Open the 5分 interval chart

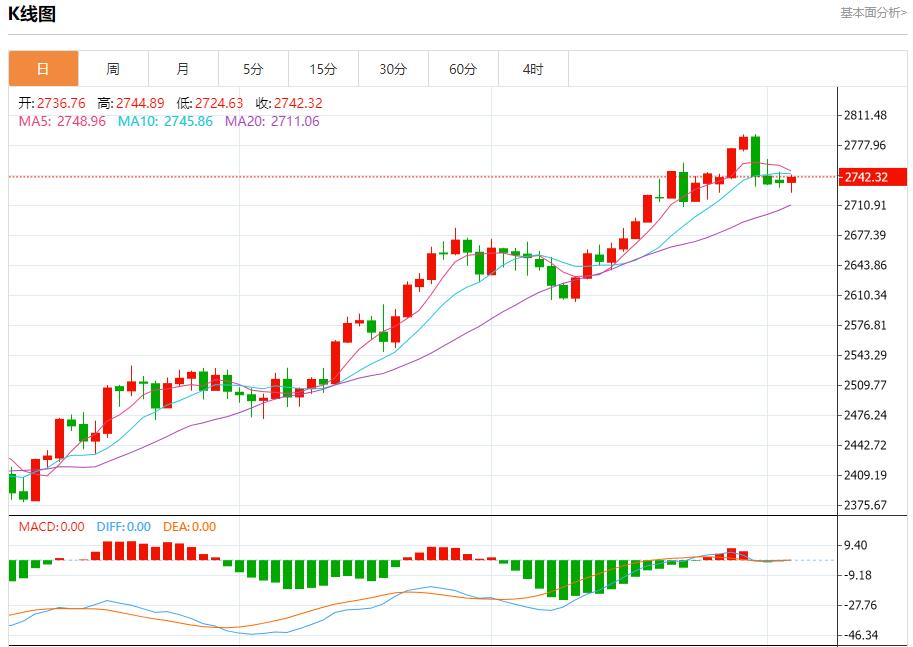[253, 69]
